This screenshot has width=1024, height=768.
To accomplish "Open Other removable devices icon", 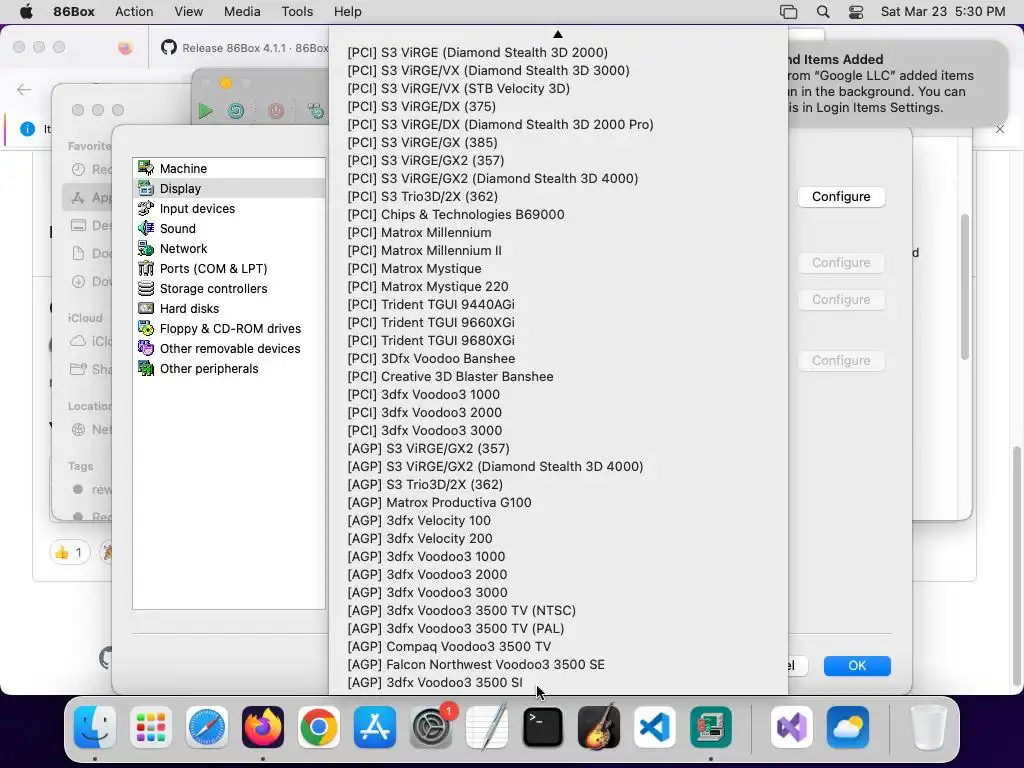I will coord(146,348).
